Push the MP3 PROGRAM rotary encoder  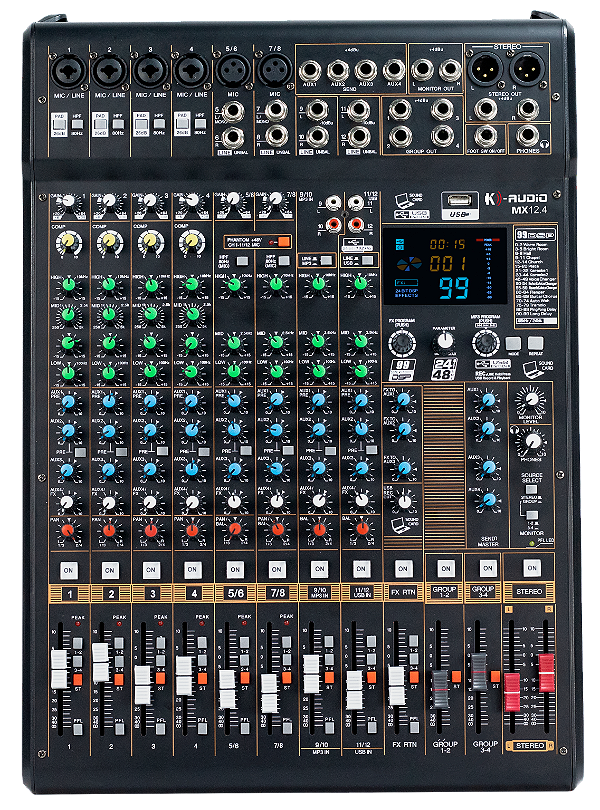pos(486,342)
